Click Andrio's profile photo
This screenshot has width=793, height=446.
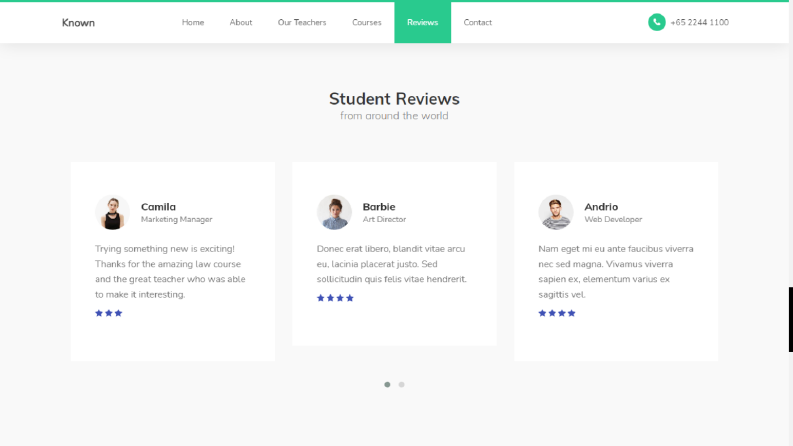pyautogui.click(x=556, y=212)
